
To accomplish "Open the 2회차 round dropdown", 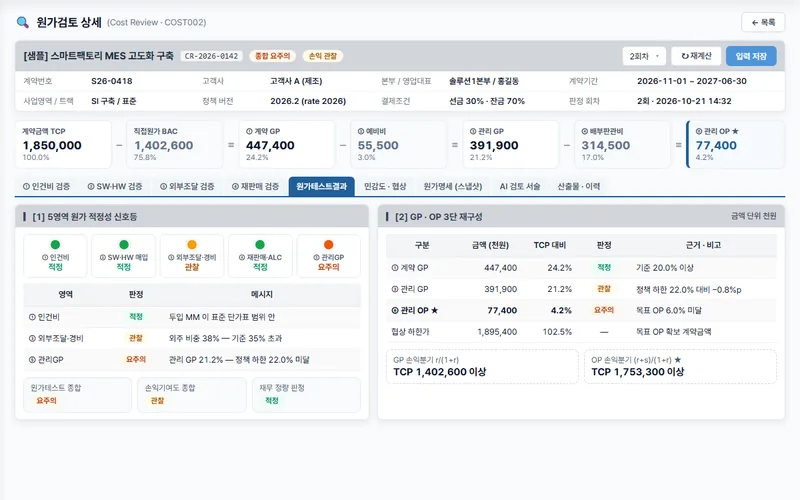I will (644, 56).
